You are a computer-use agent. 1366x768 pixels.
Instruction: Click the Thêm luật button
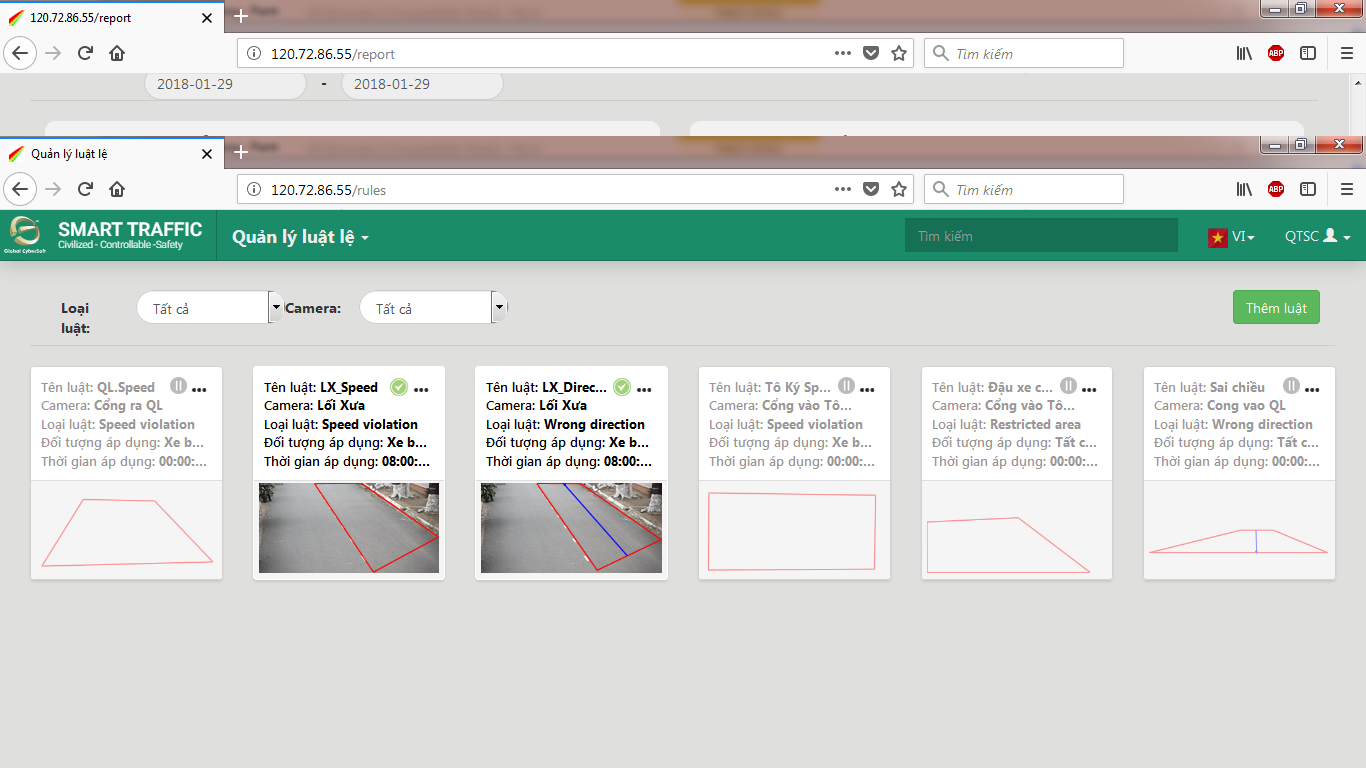tap(1276, 308)
